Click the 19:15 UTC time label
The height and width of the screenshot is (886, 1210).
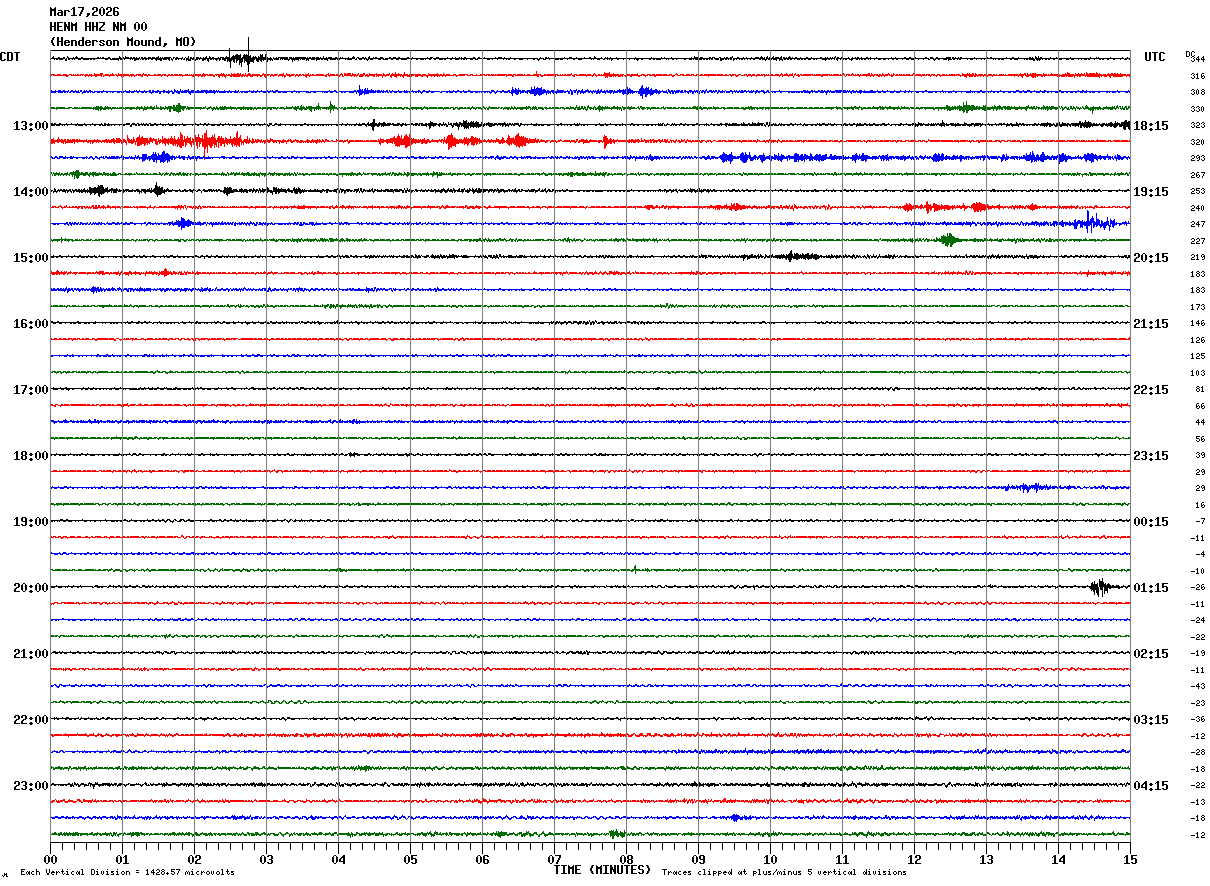tap(1151, 191)
